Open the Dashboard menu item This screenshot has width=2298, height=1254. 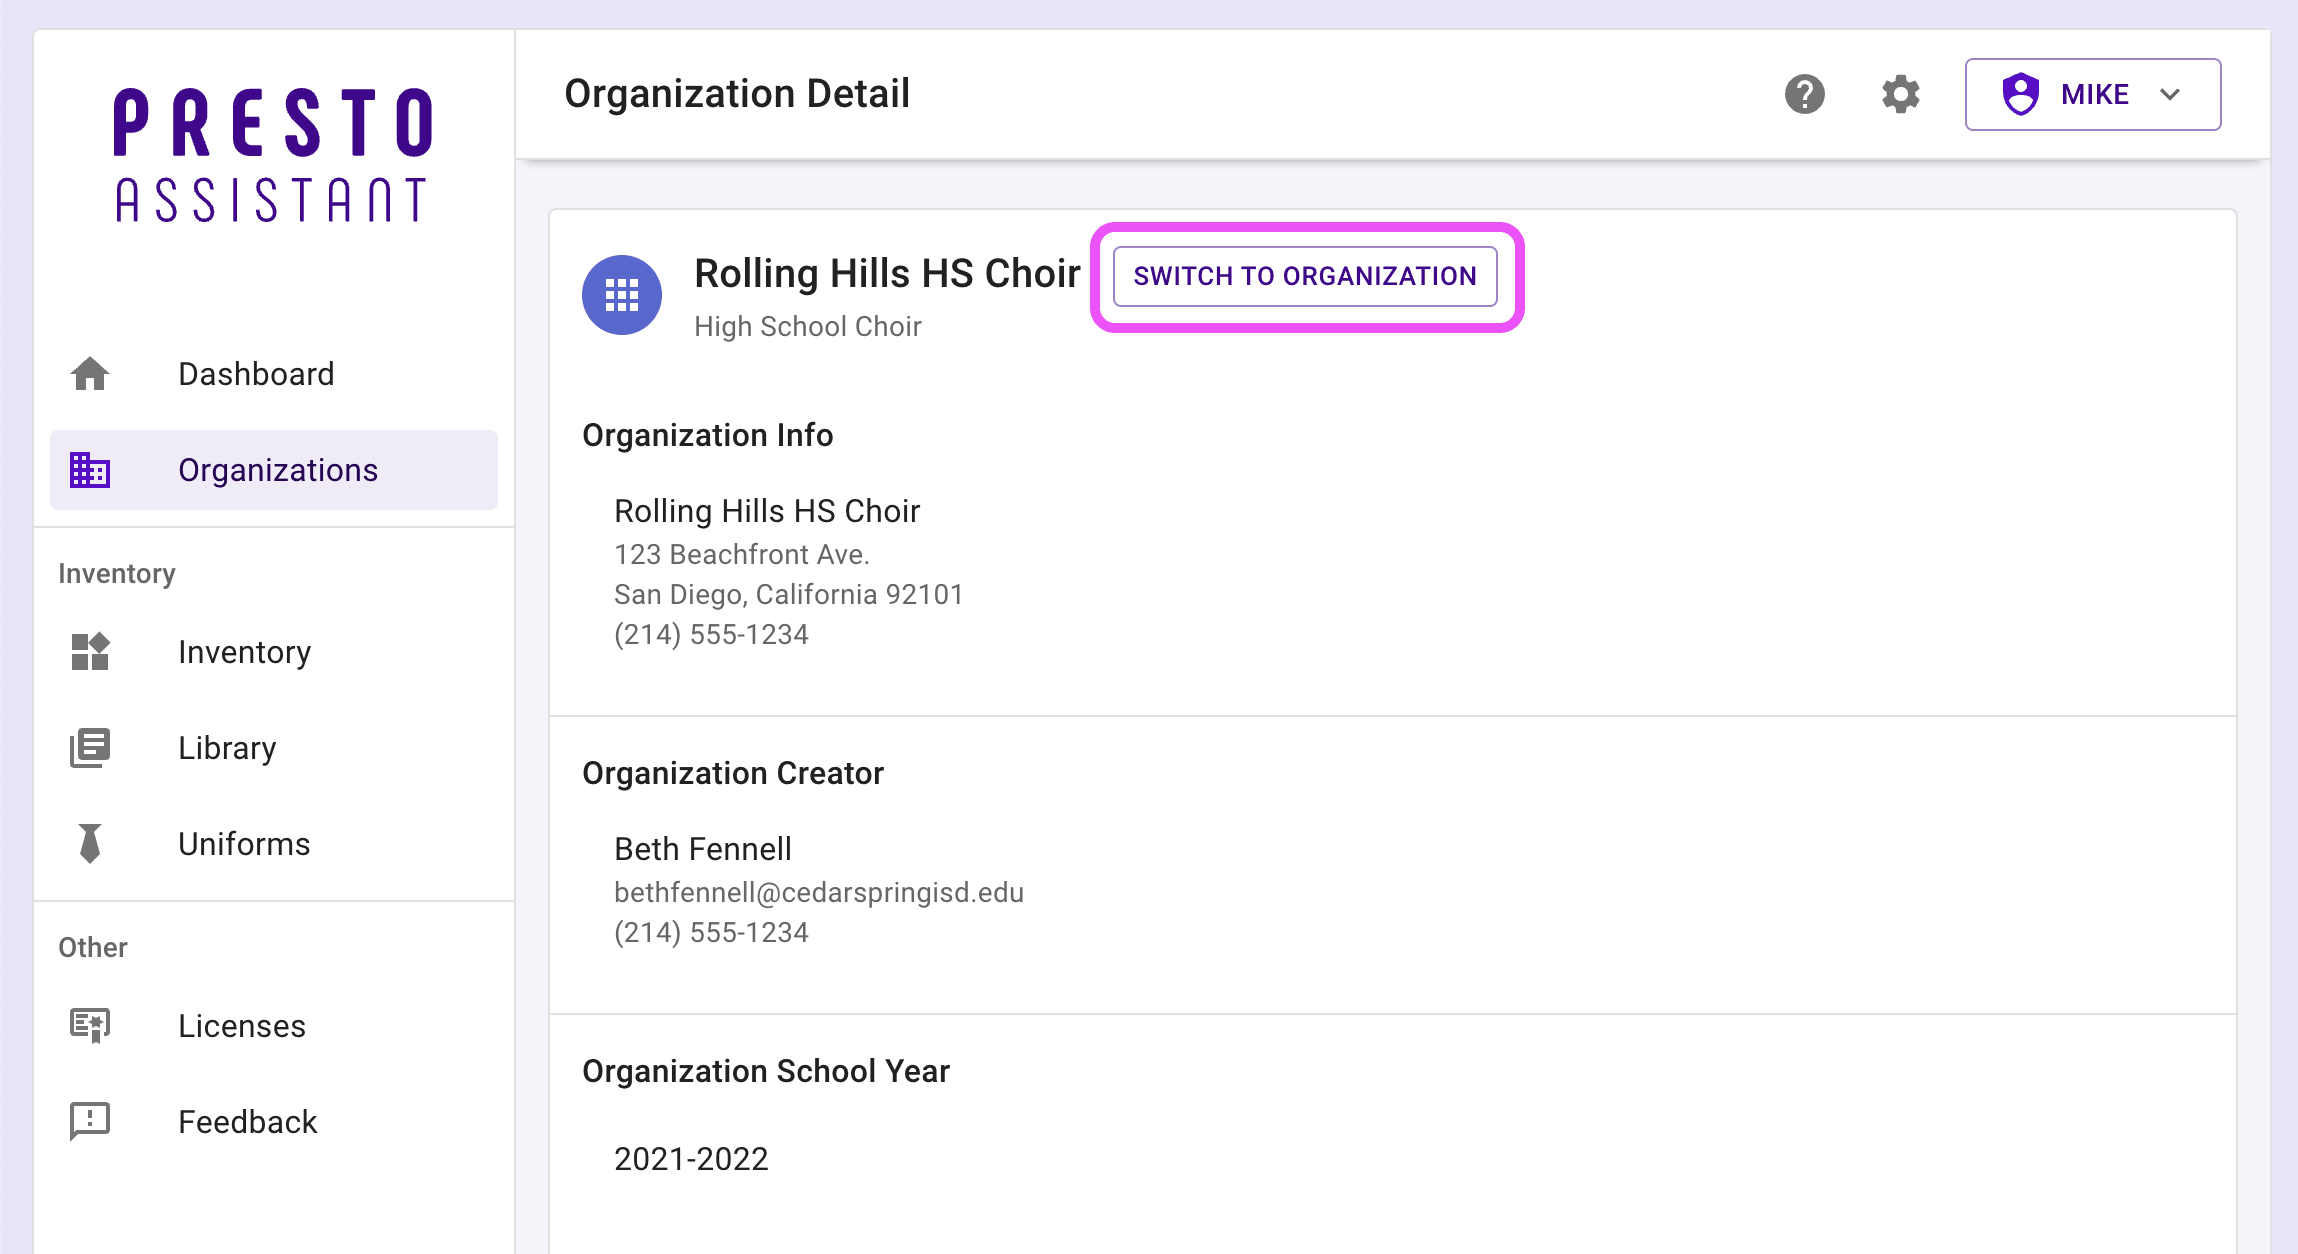256,374
